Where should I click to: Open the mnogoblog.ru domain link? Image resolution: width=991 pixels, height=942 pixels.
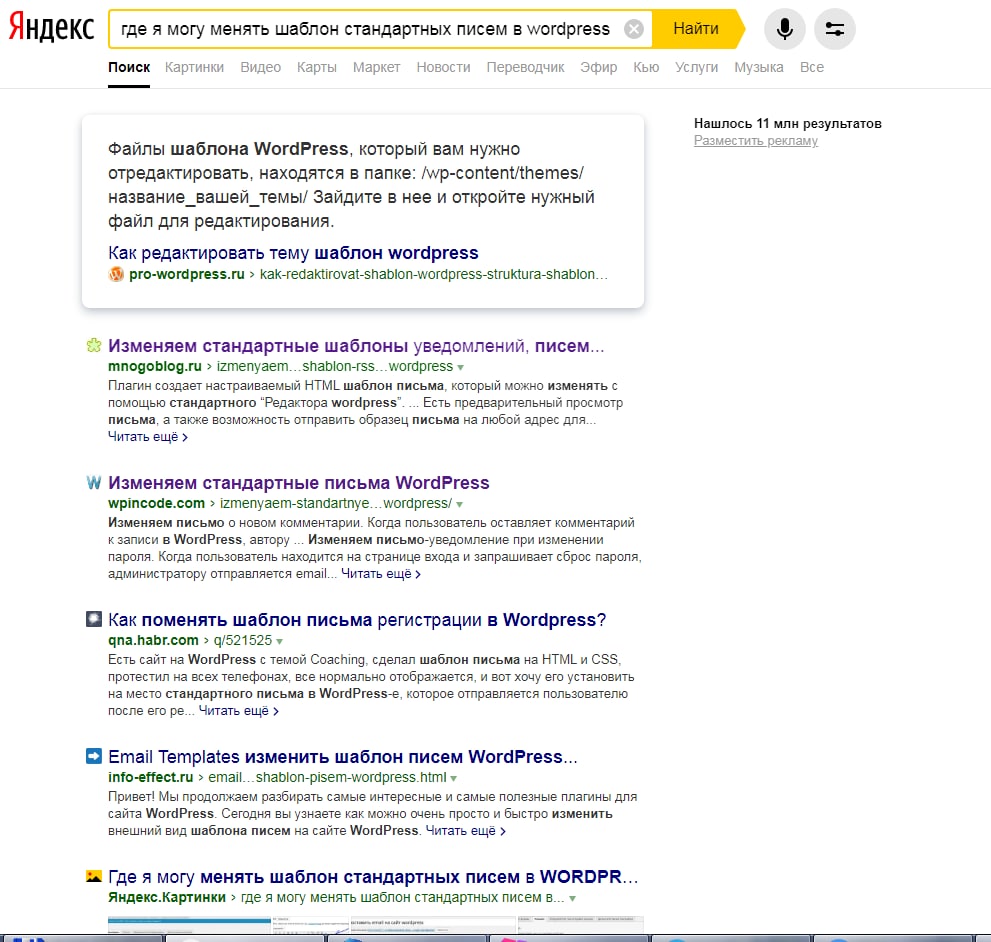(x=155, y=366)
